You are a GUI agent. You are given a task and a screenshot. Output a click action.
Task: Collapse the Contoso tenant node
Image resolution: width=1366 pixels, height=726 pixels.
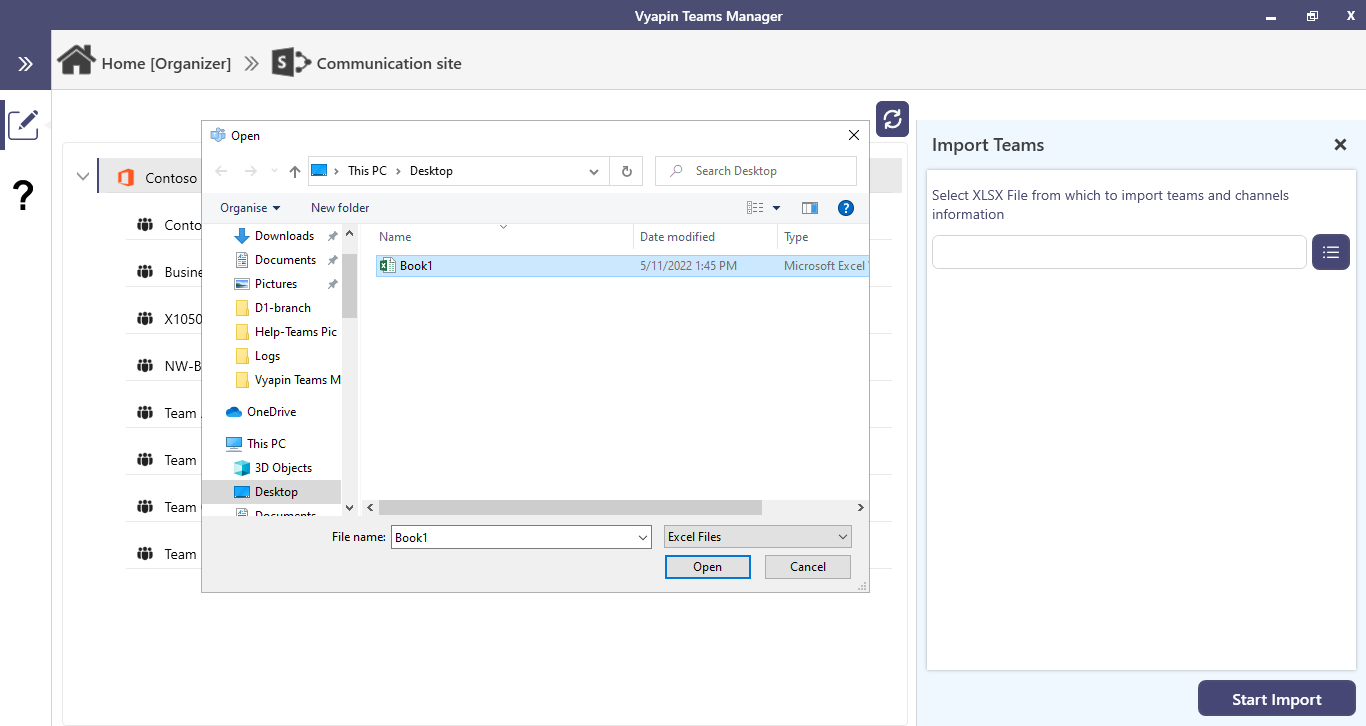(x=83, y=177)
